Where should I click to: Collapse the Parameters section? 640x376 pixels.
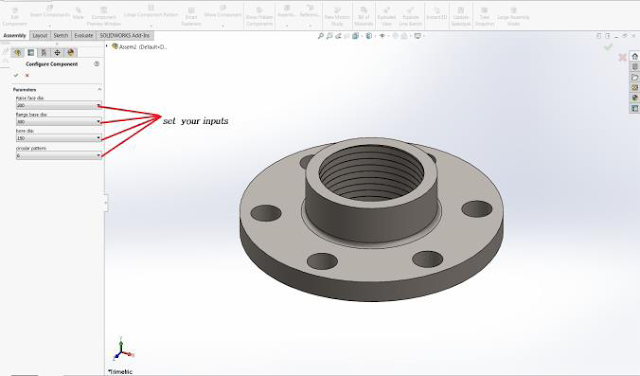pos(99,89)
